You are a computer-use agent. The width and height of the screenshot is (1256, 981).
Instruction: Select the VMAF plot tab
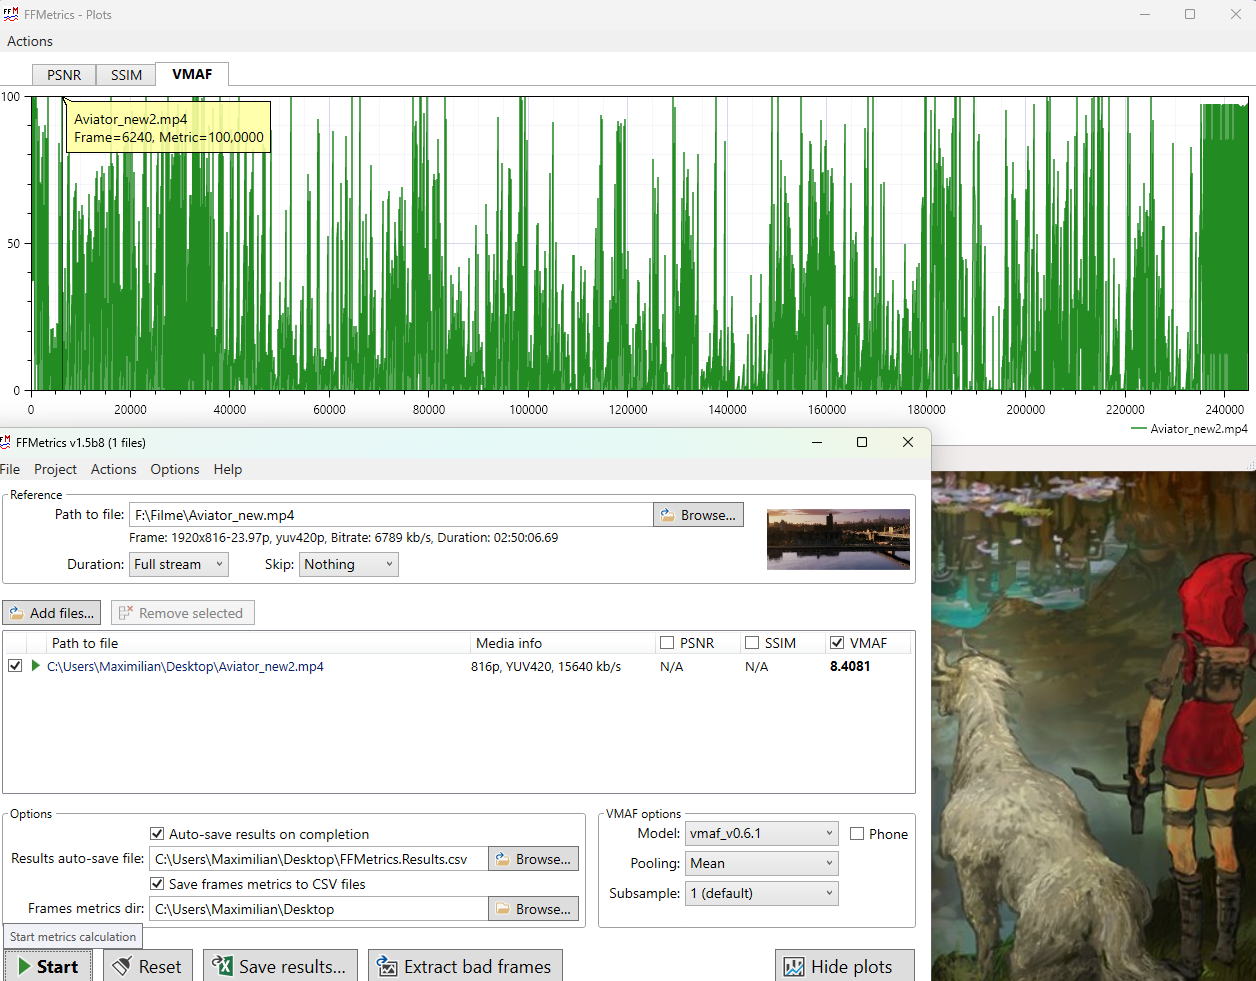coord(192,74)
